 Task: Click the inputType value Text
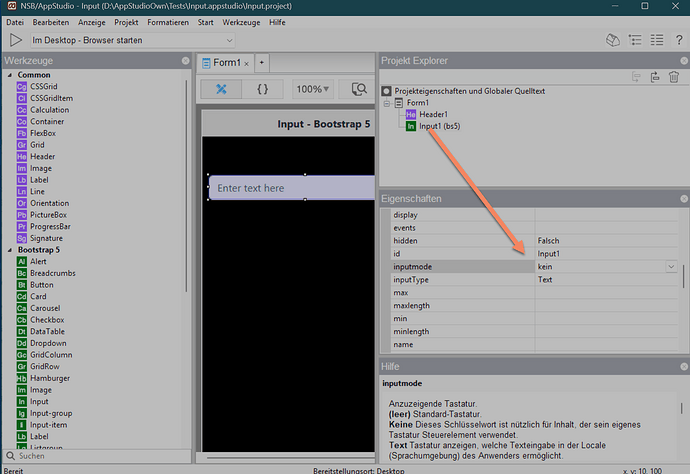point(606,280)
